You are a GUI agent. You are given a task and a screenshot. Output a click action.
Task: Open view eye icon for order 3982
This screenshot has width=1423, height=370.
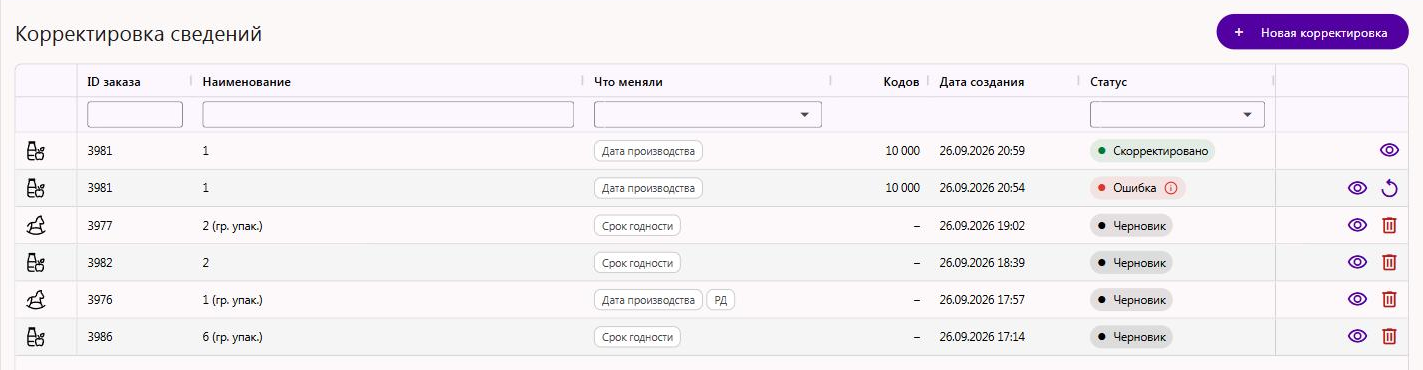pos(1357,262)
